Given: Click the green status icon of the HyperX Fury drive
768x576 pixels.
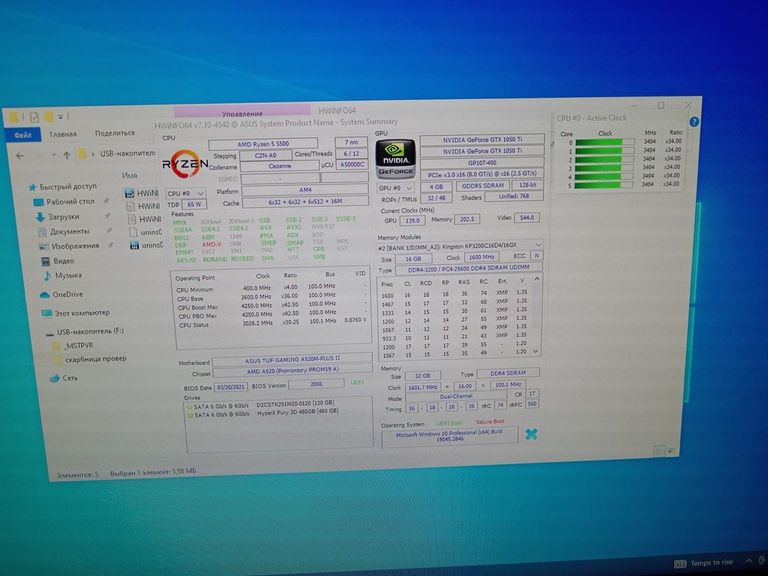Looking at the screenshot, I should coord(190,415).
